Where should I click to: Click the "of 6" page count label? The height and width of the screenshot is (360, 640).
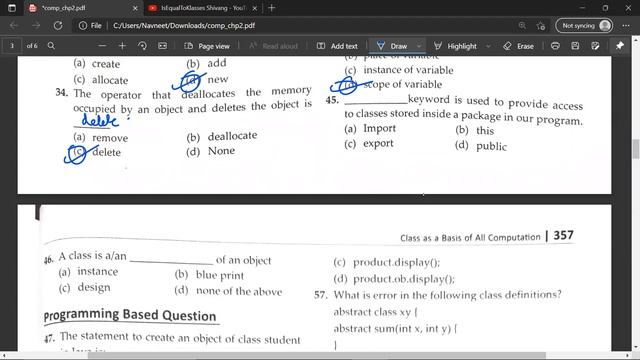(x=32, y=46)
